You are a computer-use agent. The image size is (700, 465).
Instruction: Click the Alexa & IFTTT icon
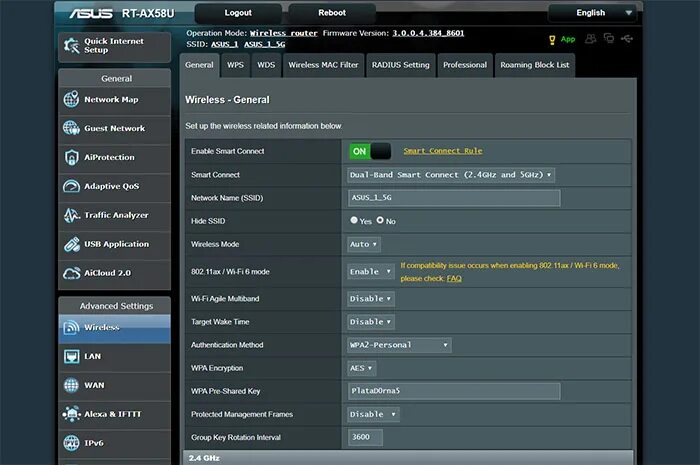click(x=71, y=414)
